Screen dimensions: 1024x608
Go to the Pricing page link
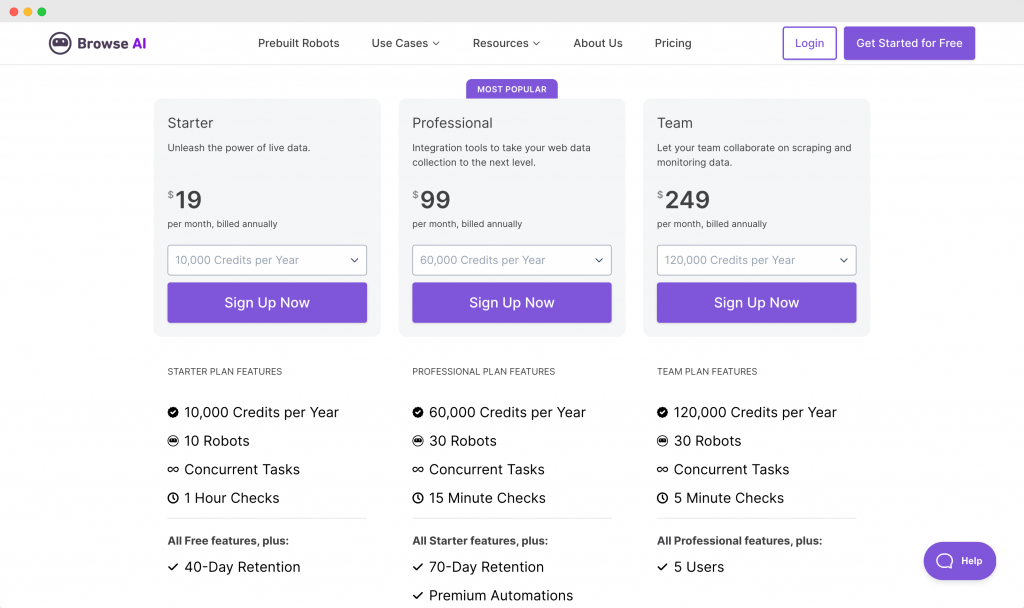click(673, 43)
